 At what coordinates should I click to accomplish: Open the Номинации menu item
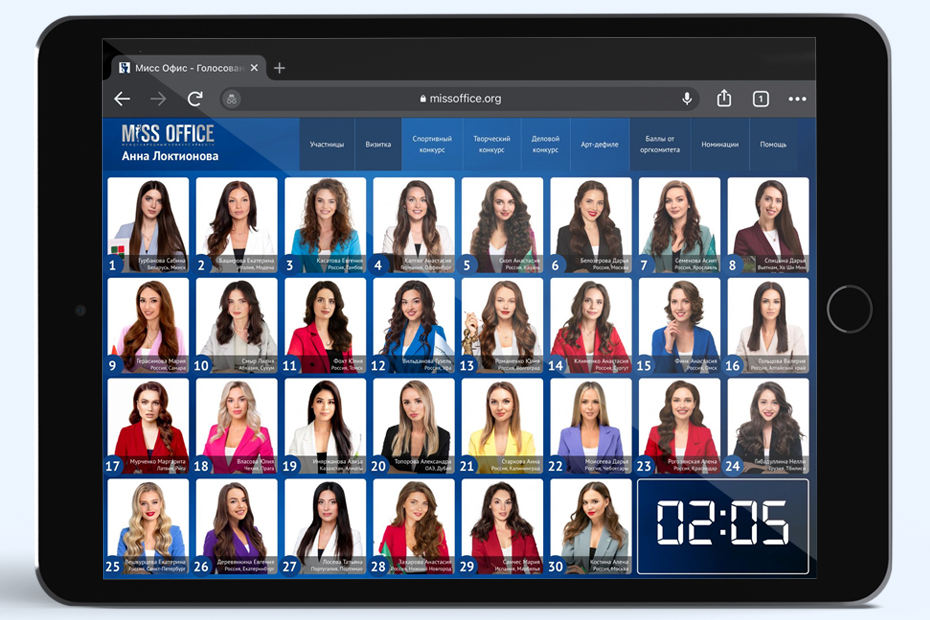[x=720, y=144]
